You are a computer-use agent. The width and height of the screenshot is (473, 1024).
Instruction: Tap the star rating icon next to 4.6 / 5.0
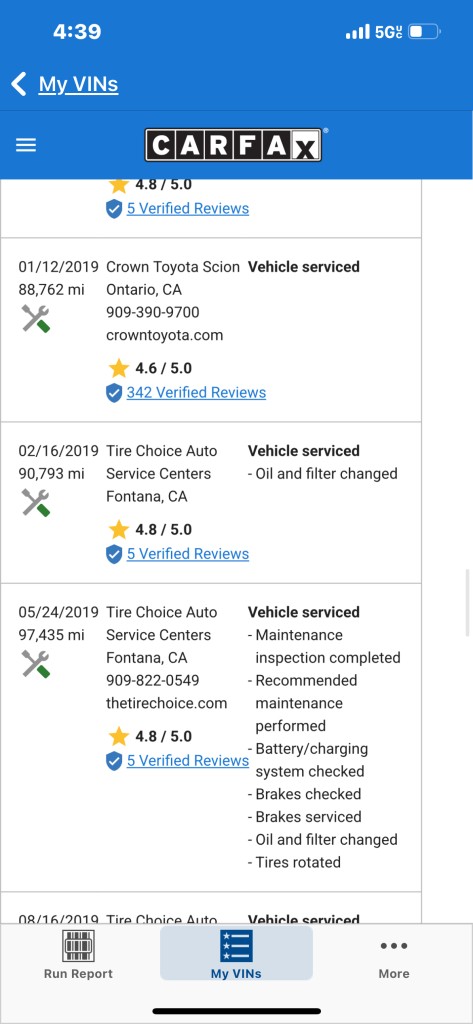tap(118, 368)
